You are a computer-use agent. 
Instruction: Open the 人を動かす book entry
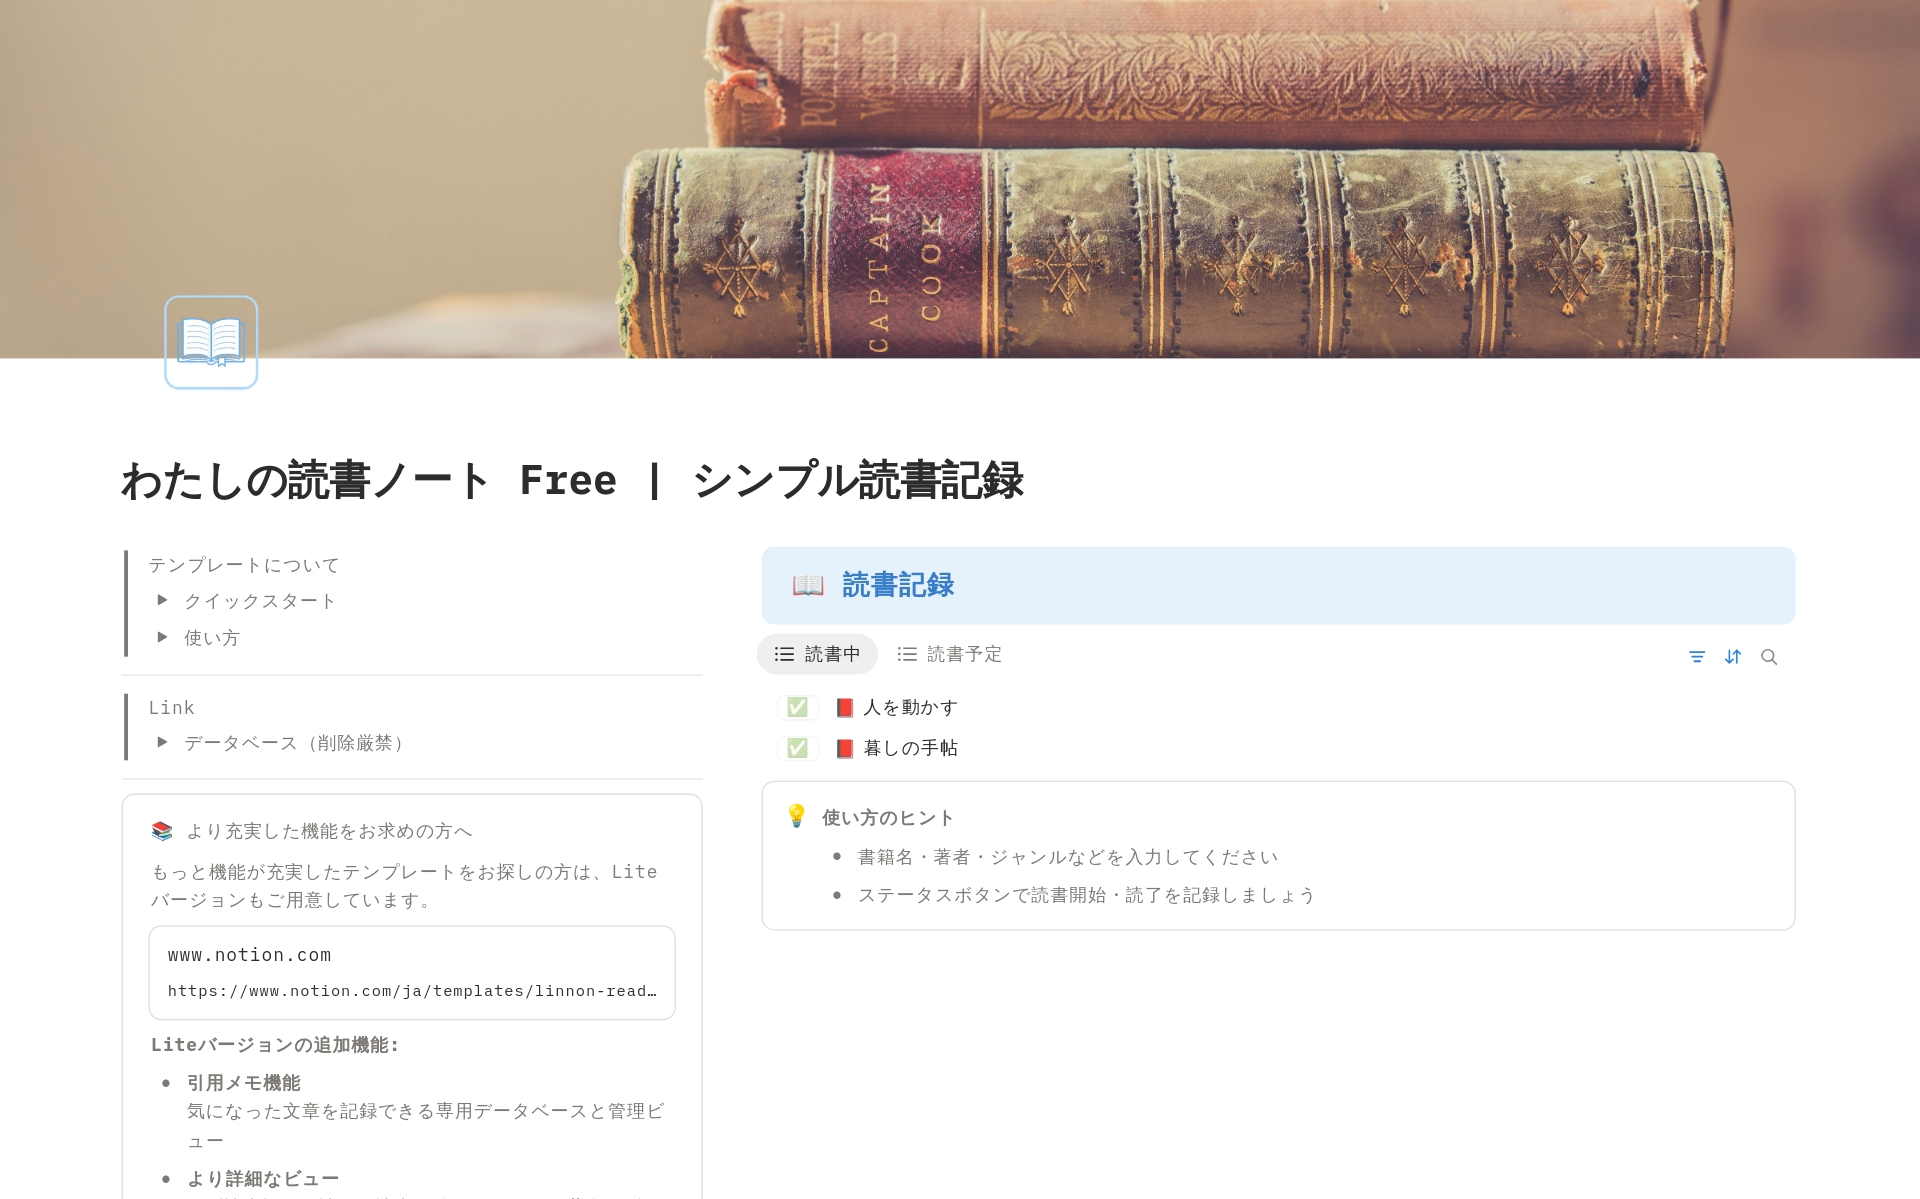[910, 708]
